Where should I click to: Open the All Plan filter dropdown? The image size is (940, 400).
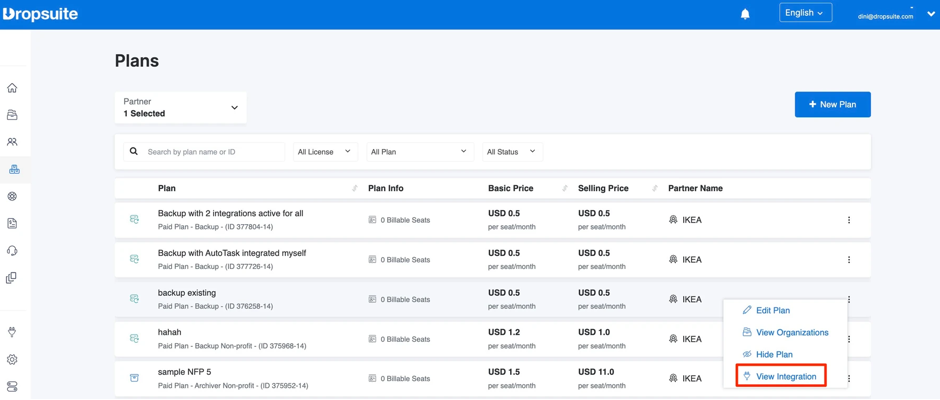418,152
